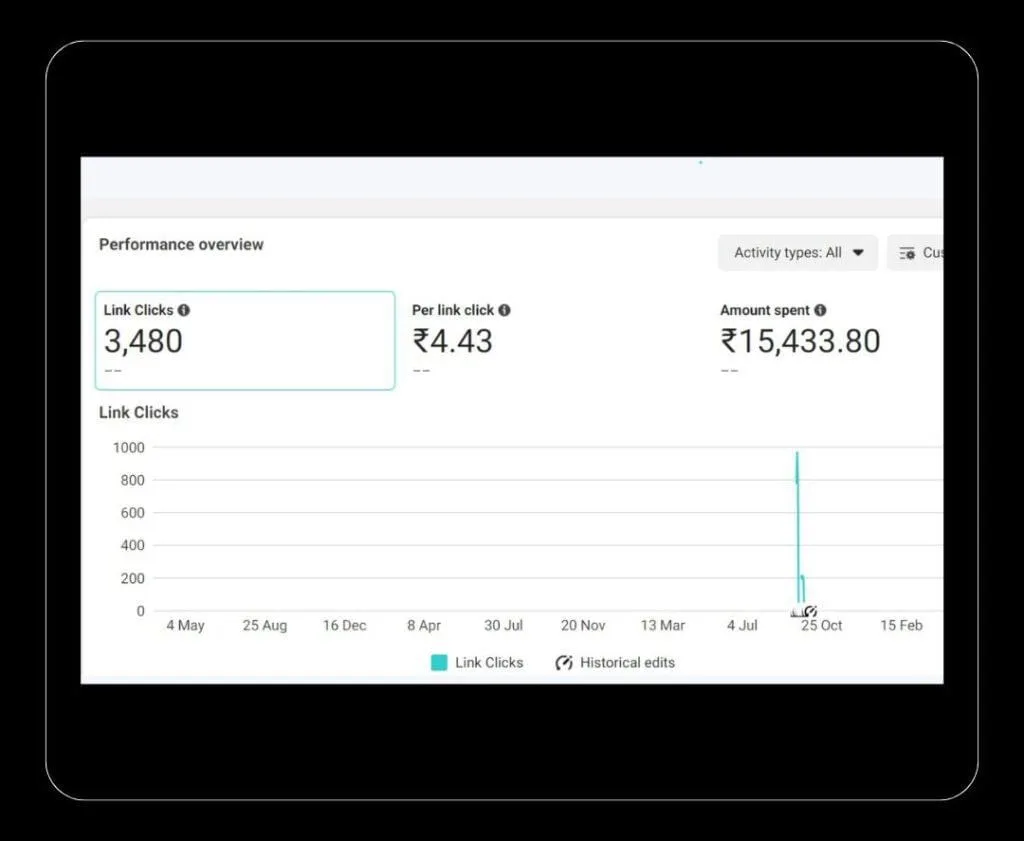Click info icon next to Link Clicks
Viewport: 1024px width, 841px height.
(x=184, y=310)
